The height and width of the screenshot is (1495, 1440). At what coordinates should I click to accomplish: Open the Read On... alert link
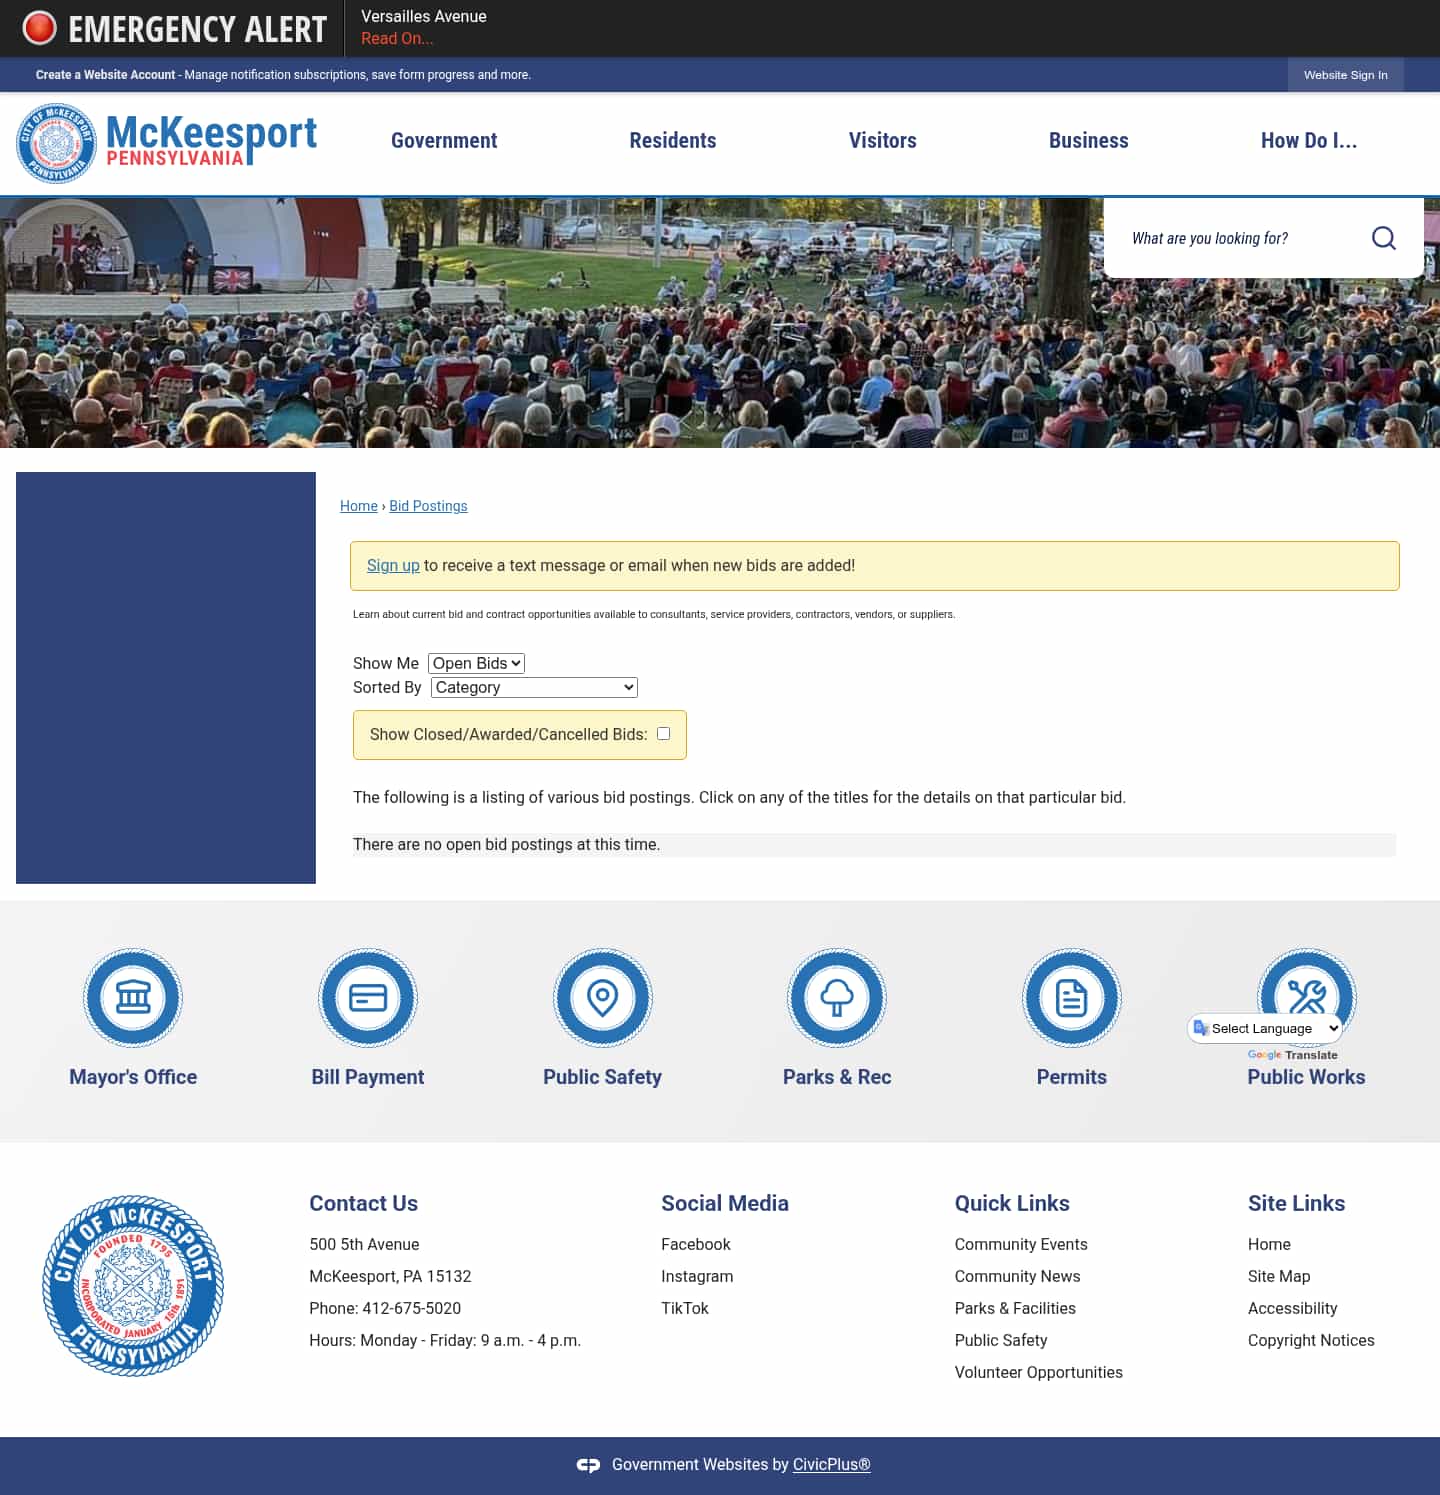click(397, 38)
